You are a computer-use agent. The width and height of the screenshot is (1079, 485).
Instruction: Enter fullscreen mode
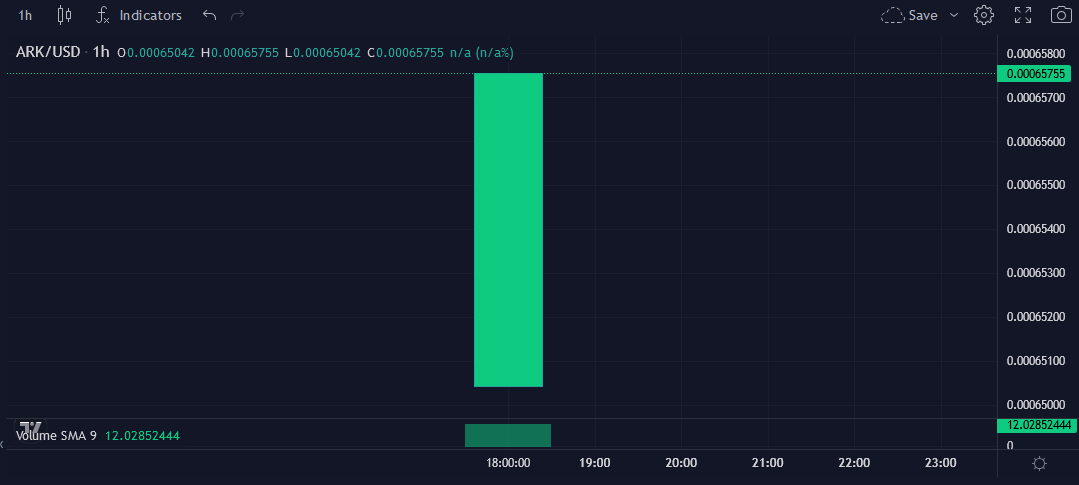click(x=1023, y=15)
